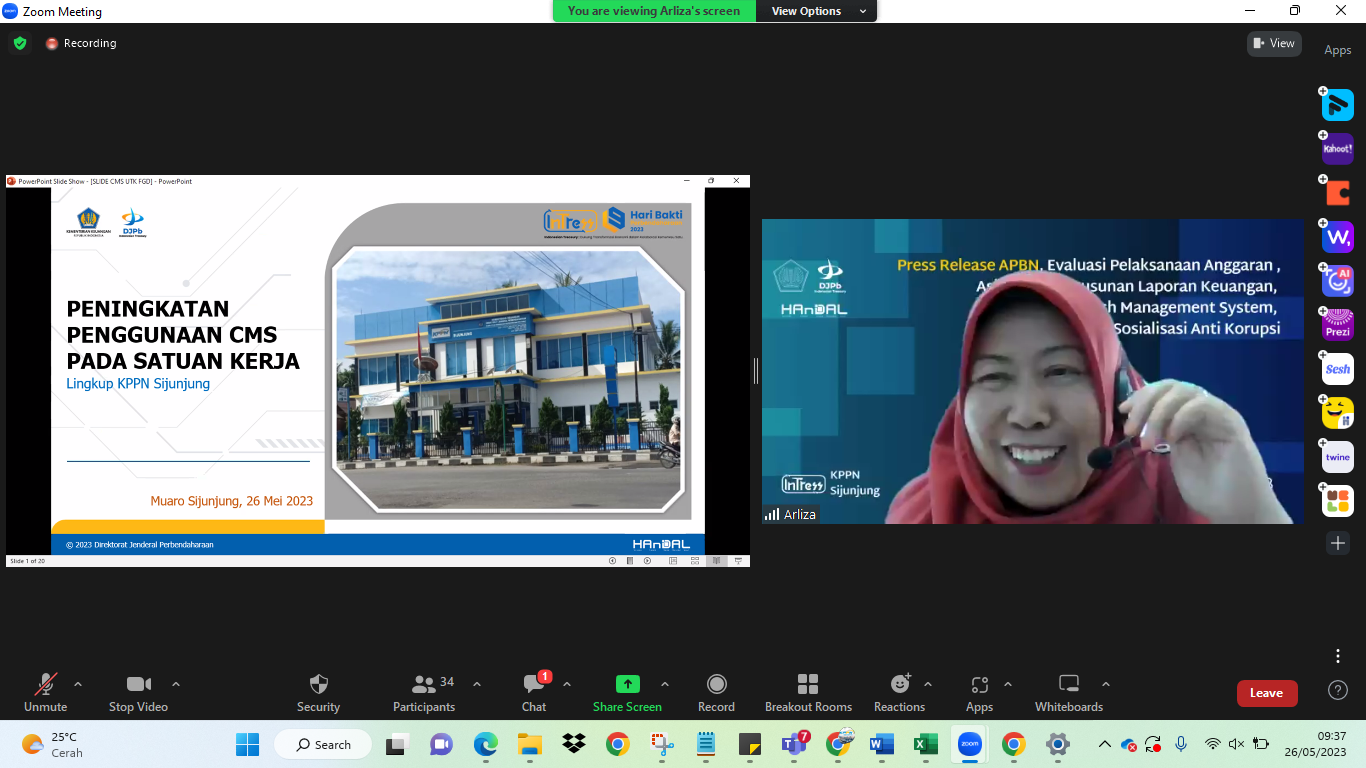Open the Chat panel
This screenshot has width=1366, height=768.
pos(534,693)
